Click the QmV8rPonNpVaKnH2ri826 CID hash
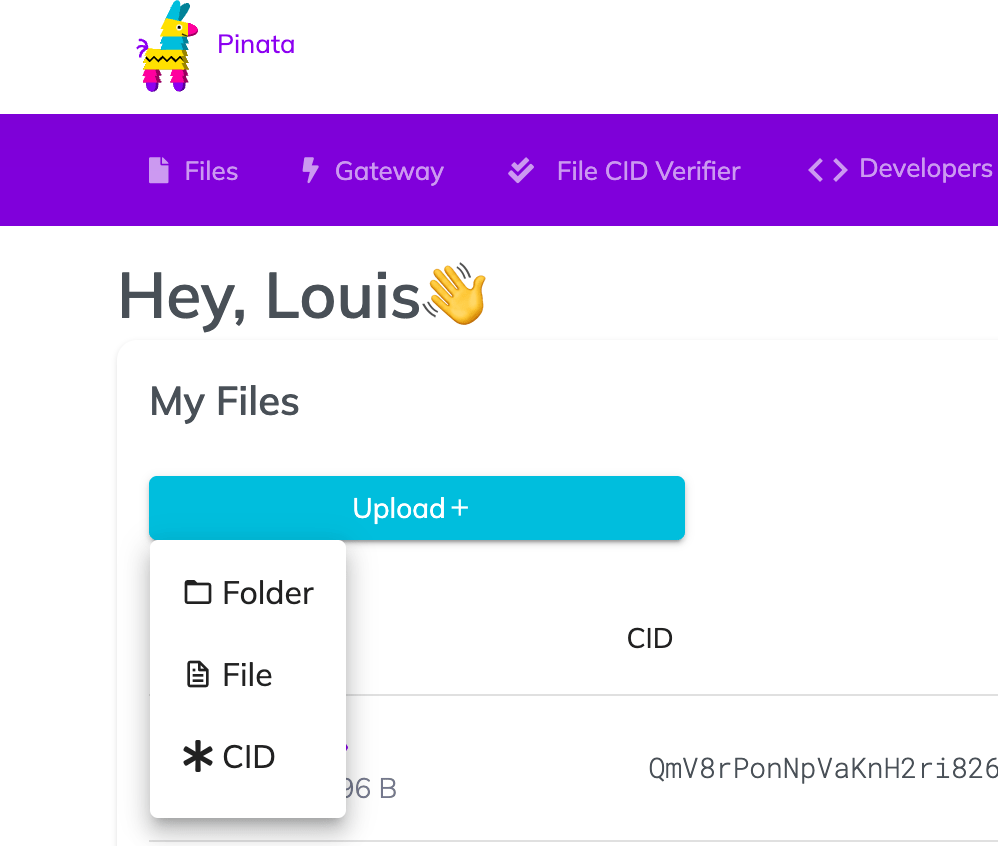 [x=823, y=768]
